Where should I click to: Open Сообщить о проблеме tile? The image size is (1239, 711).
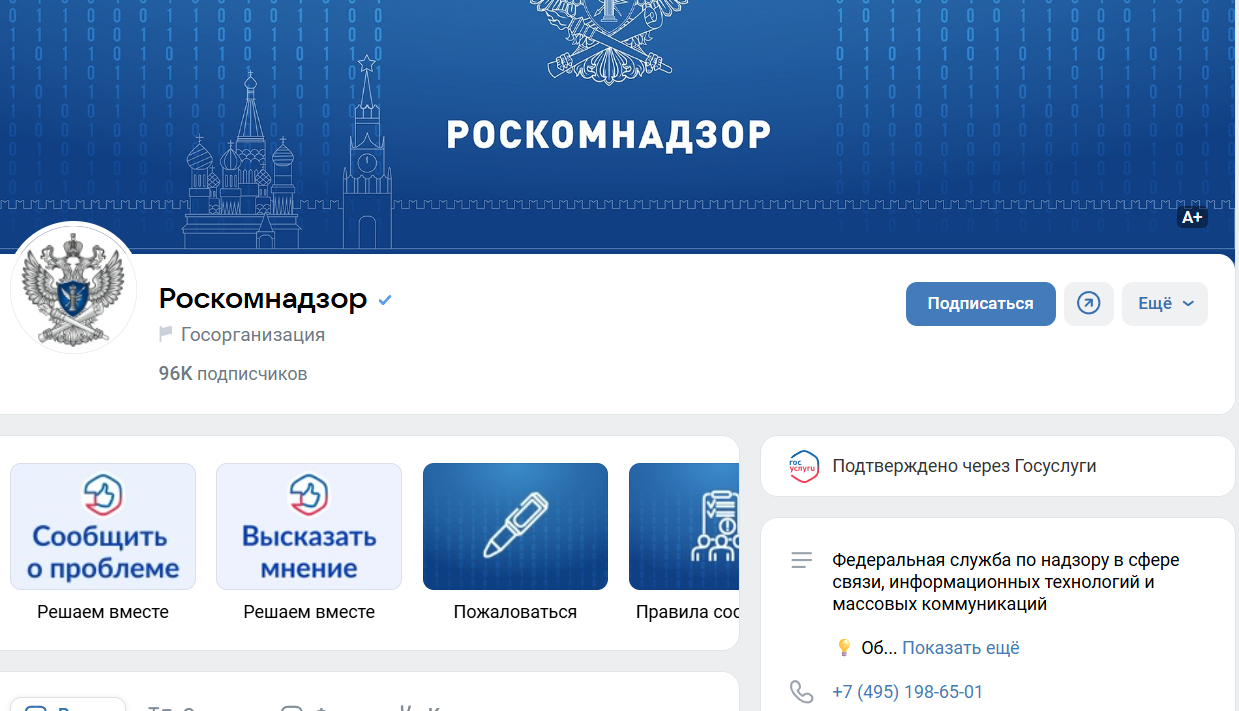click(x=103, y=526)
